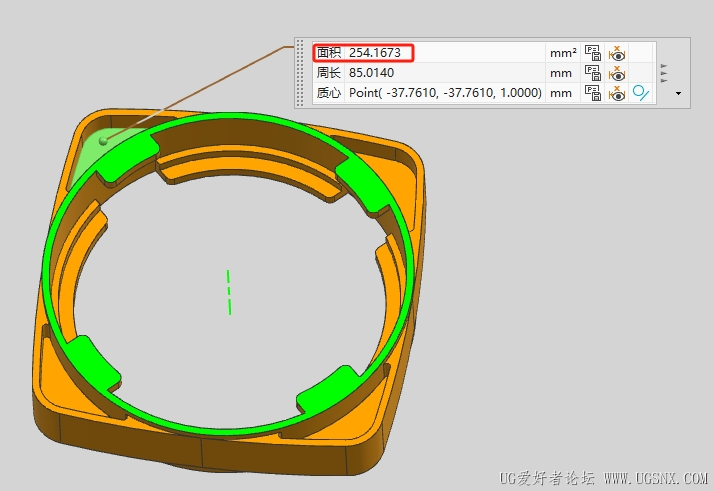This screenshot has width=713, height=491.
Task: Grab the dotted handle of the measurement panel
Action: click(x=300, y=73)
